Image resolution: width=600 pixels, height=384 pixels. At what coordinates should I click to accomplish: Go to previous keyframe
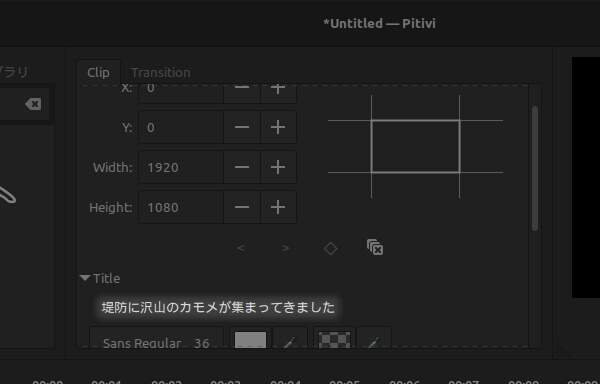tap(241, 248)
